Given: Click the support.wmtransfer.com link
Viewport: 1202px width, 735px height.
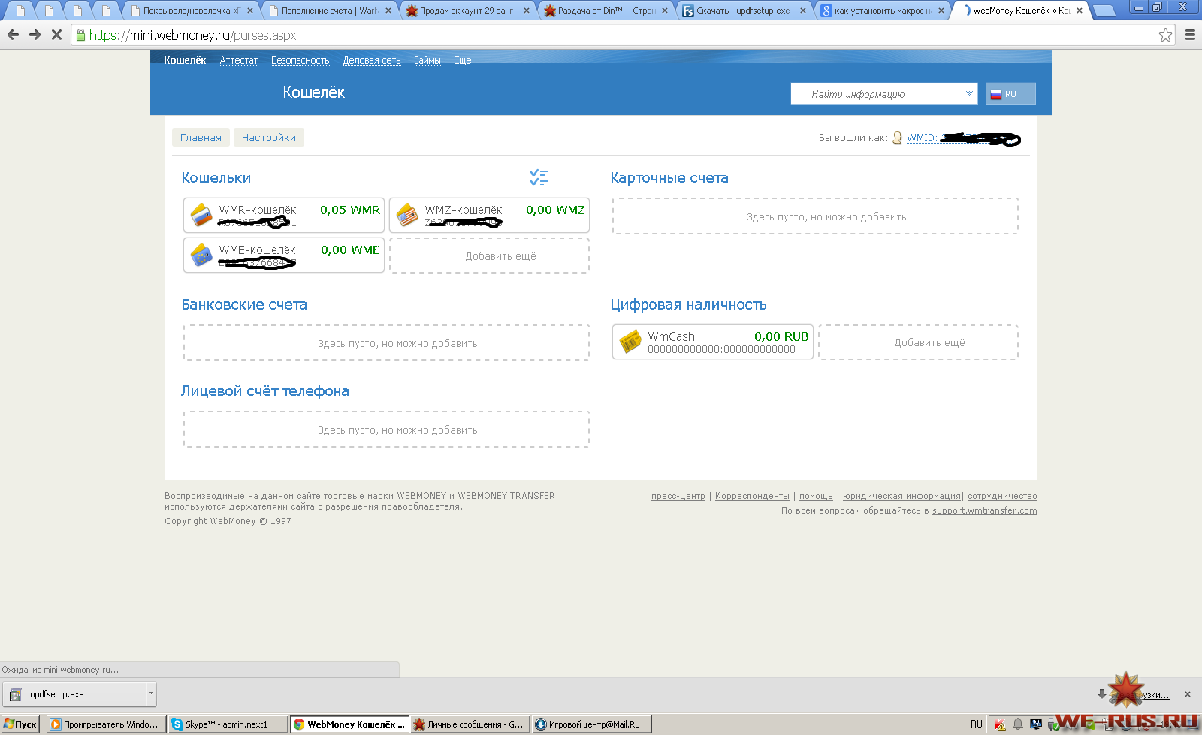Looking at the screenshot, I should 983,511.
